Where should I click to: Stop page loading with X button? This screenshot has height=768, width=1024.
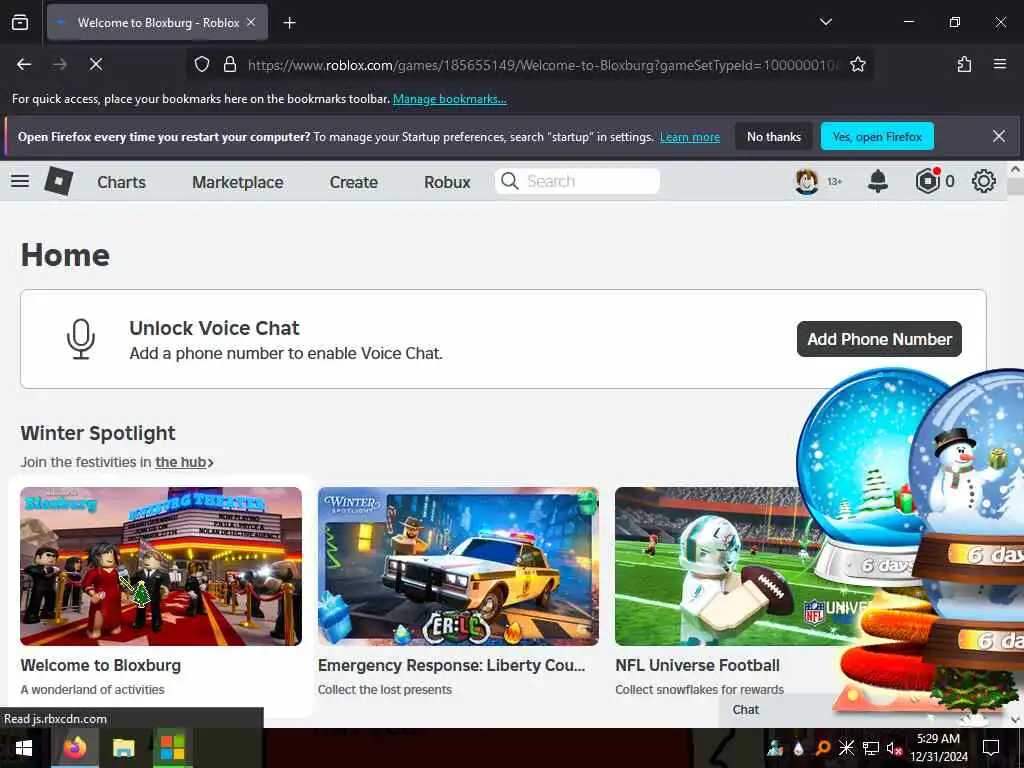[x=96, y=64]
